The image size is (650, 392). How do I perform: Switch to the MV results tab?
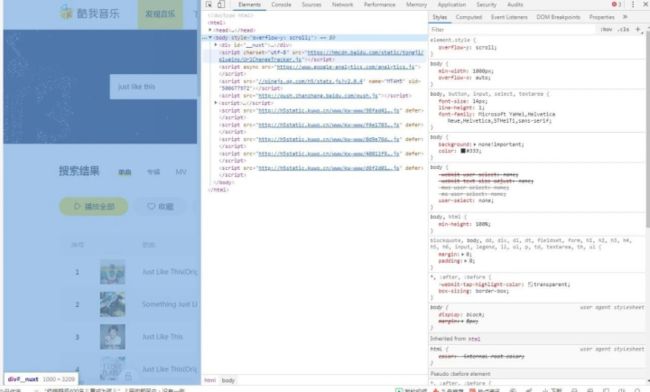coord(181,172)
